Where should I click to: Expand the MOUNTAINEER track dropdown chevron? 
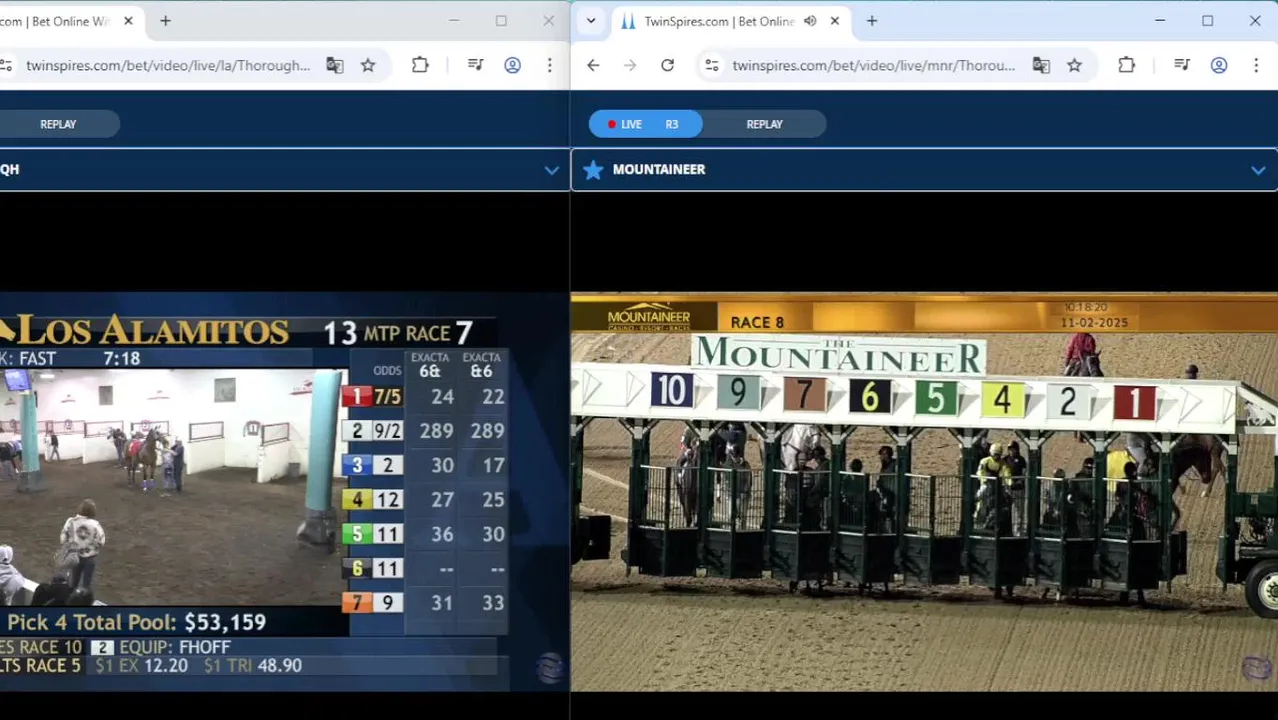pos(1258,170)
